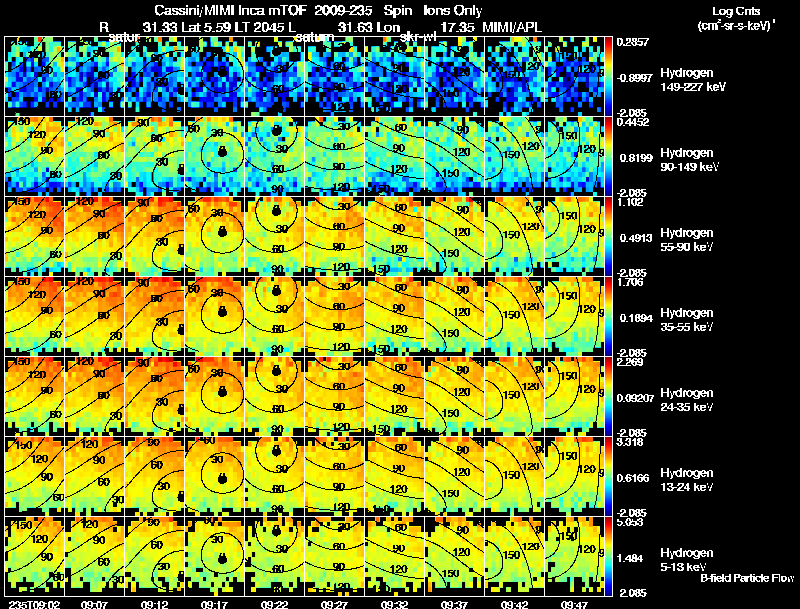Click the '1.484' scale value
The image size is (800, 609).
click(x=632, y=558)
